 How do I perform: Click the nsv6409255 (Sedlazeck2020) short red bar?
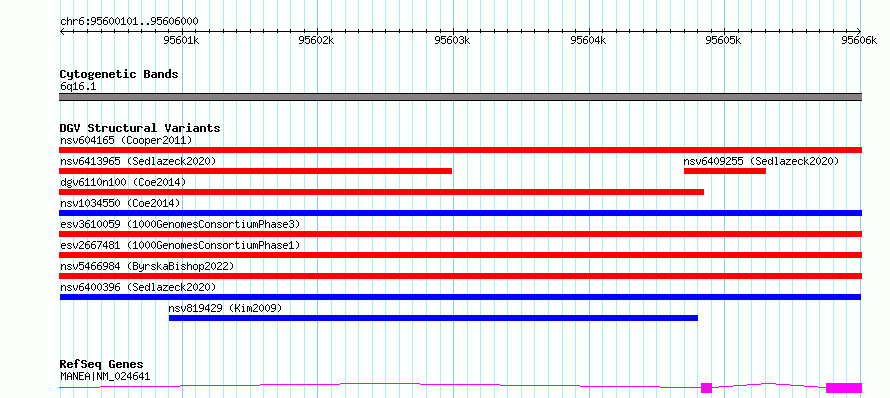725,171
